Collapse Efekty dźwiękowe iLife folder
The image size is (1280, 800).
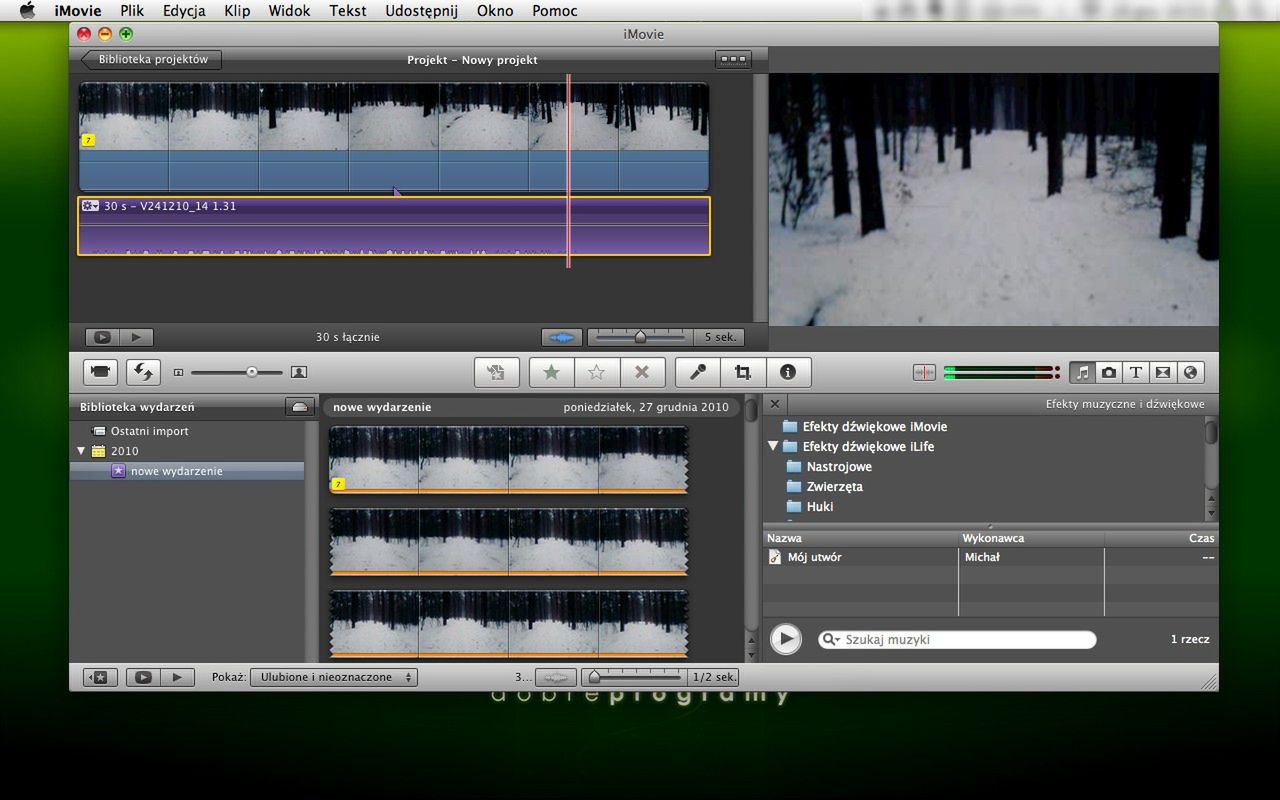(773, 446)
